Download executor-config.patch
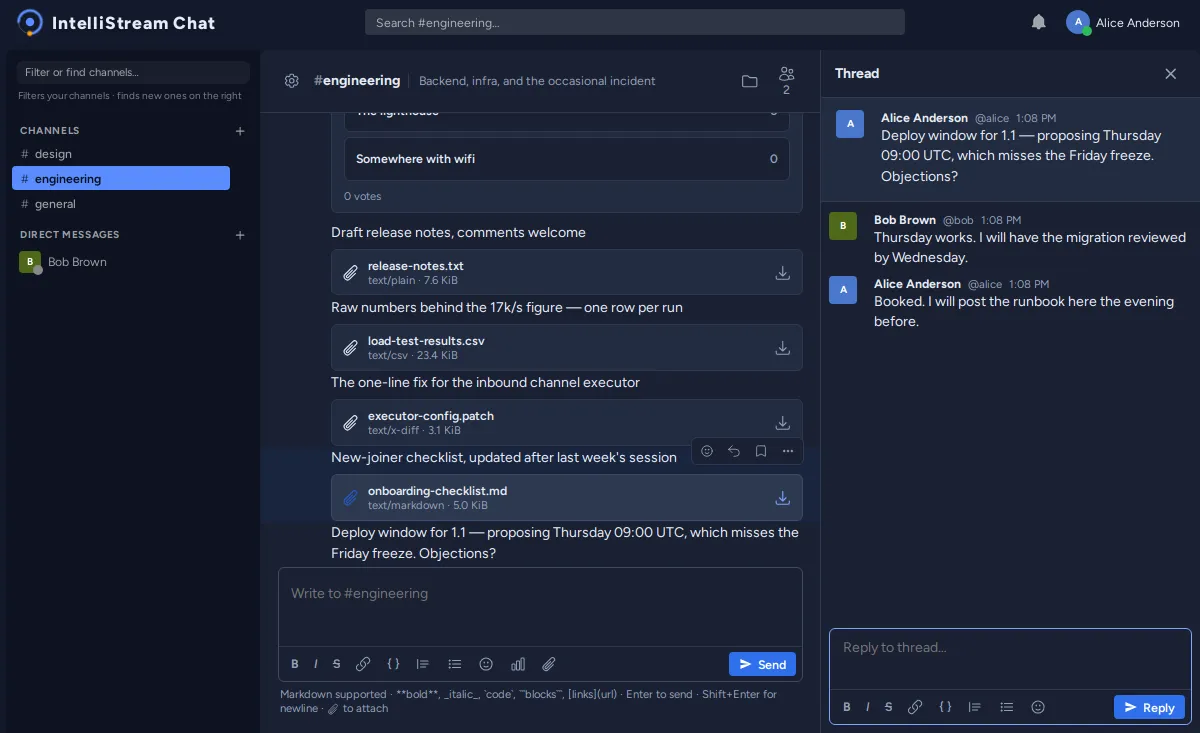1200x733 pixels. (782, 423)
